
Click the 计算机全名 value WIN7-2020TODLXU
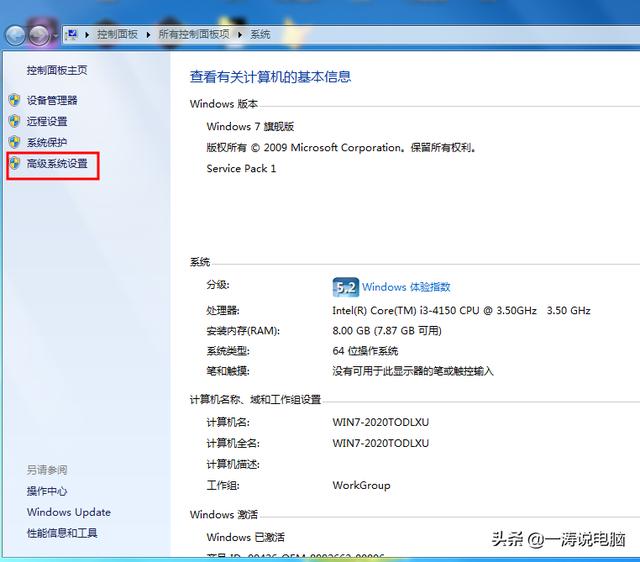coord(380,443)
